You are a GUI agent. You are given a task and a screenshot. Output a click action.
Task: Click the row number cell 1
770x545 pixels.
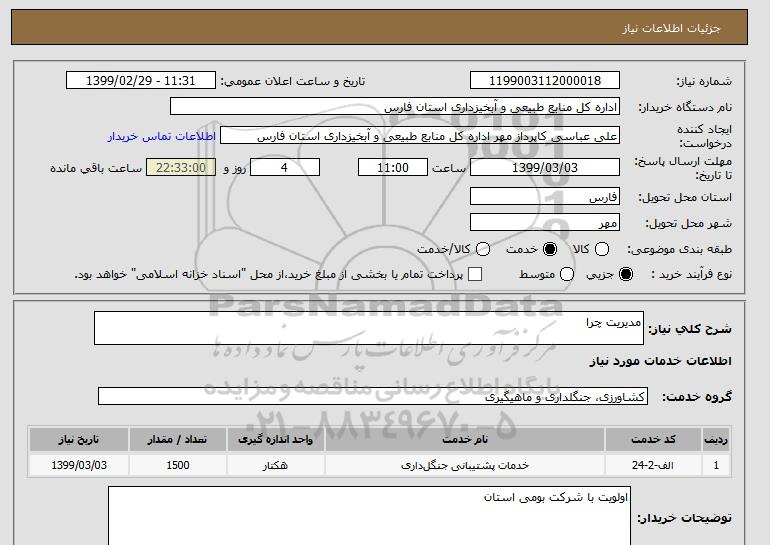716,465
